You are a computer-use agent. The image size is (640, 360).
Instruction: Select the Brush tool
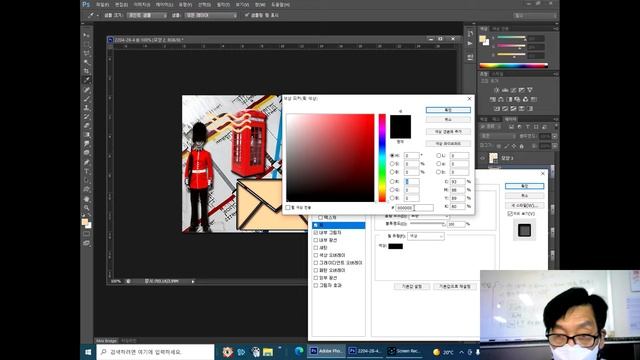click(87, 99)
